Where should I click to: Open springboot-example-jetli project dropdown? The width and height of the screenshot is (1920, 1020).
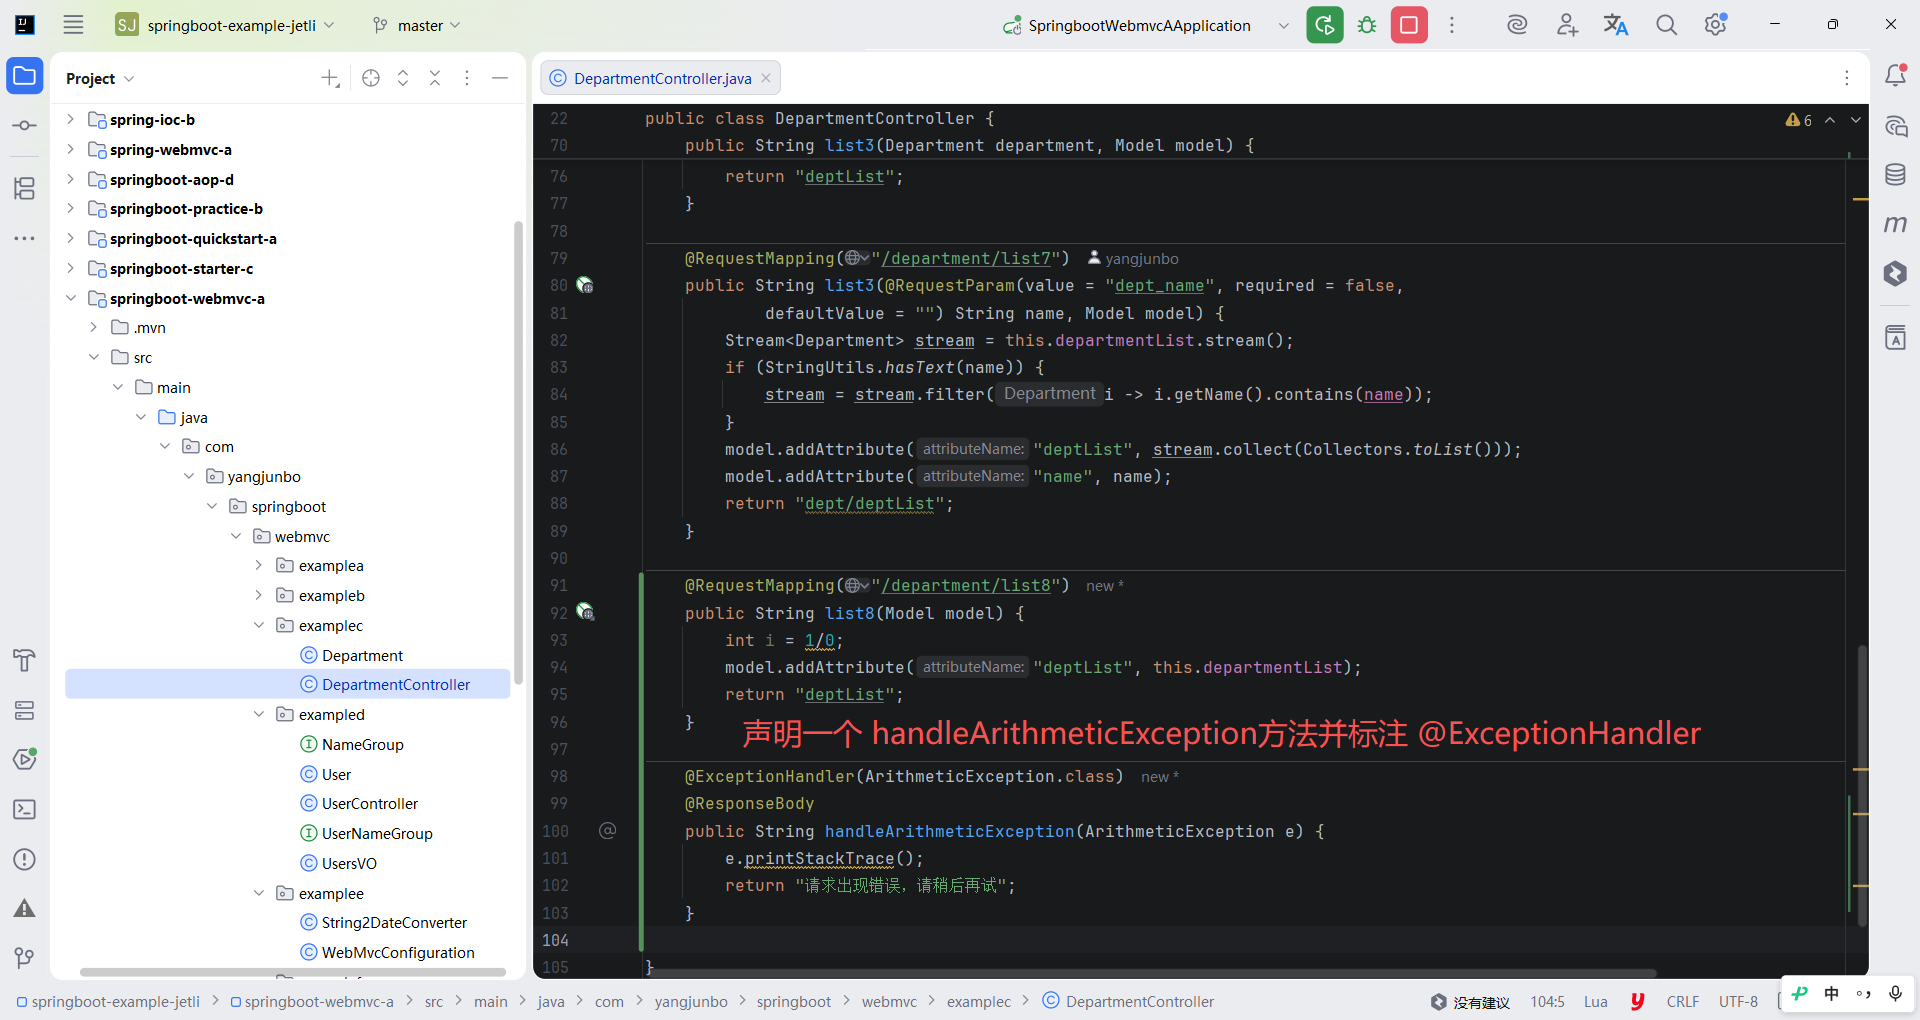coord(225,25)
